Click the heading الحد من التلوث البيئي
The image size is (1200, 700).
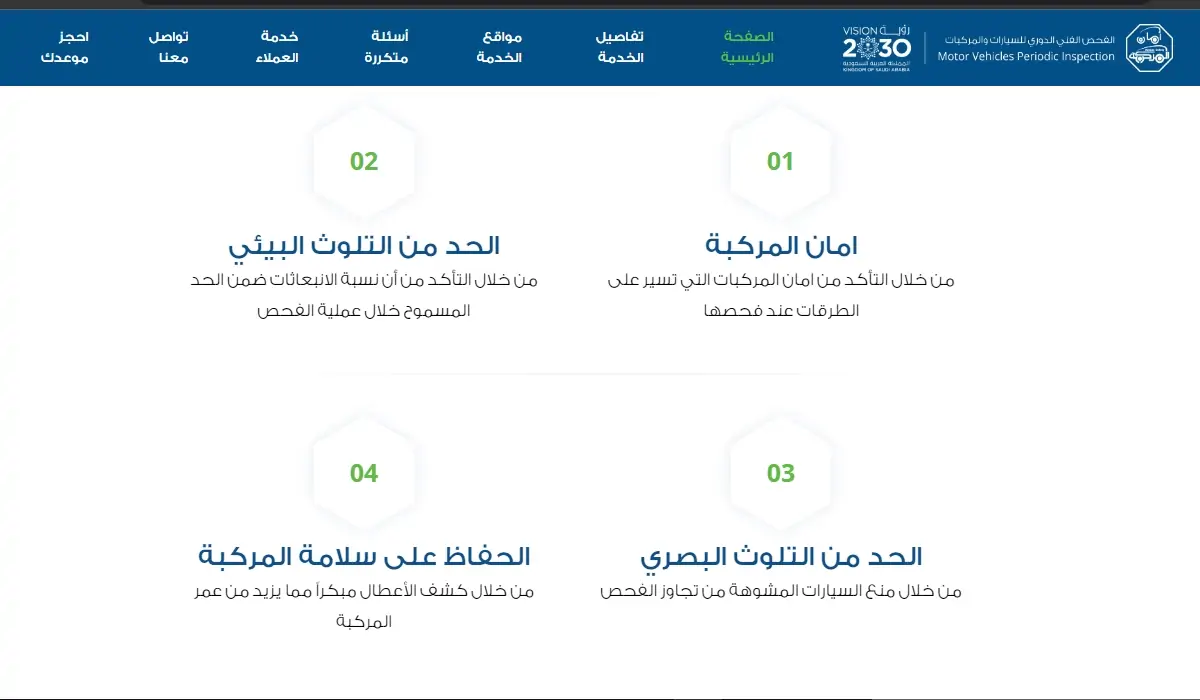click(x=364, y=244)
